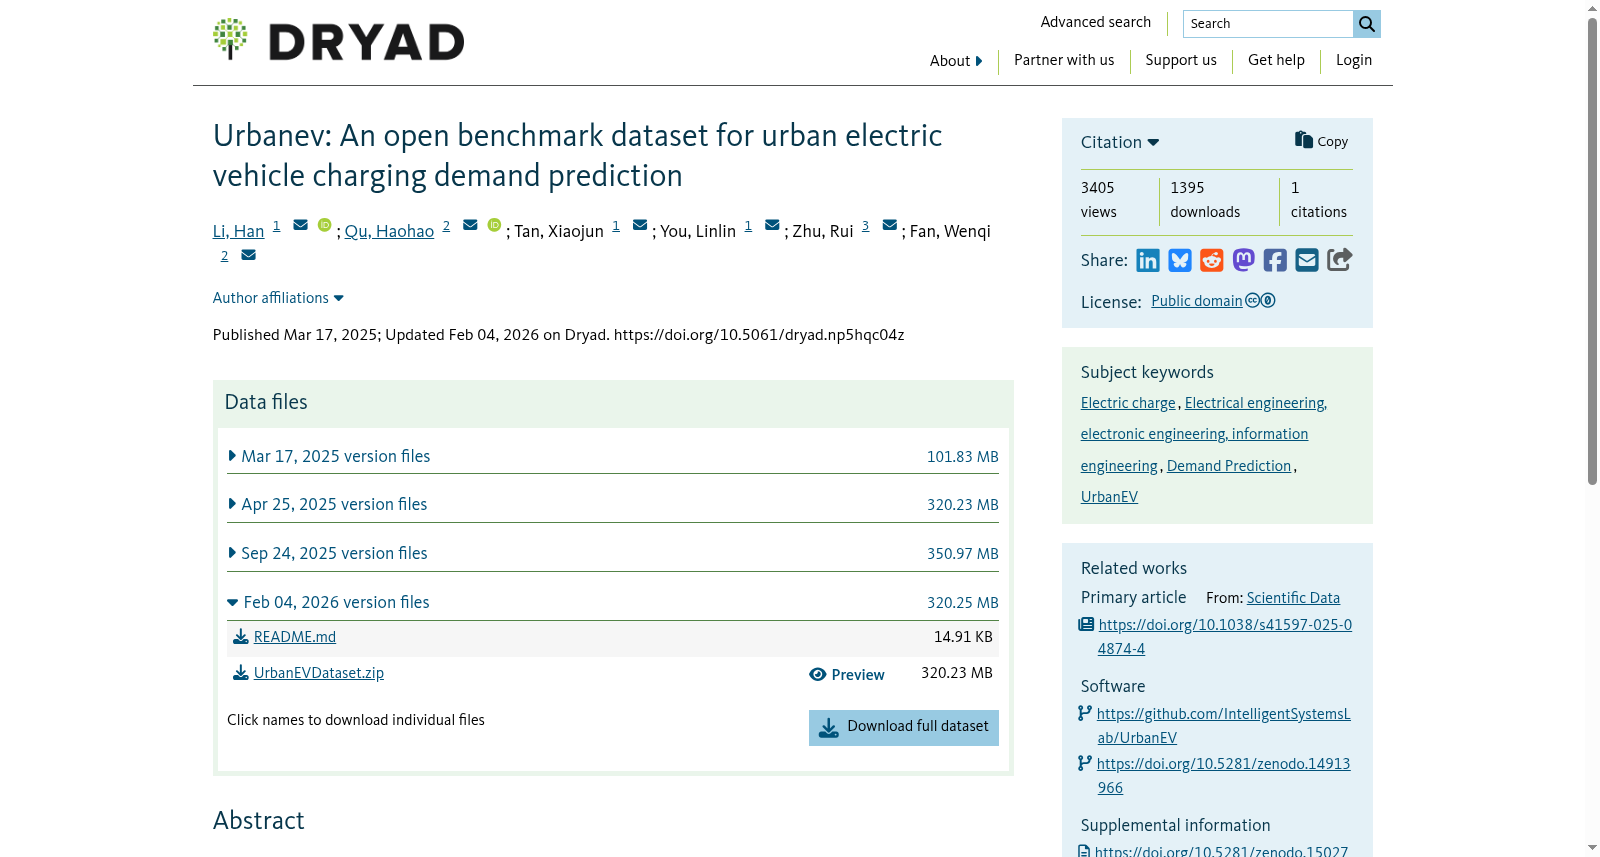The height and width of the screenshot is (857, 1600).
Task: Open IntelligentSystemsLab GitHub link
Action: pos(1224,726)
